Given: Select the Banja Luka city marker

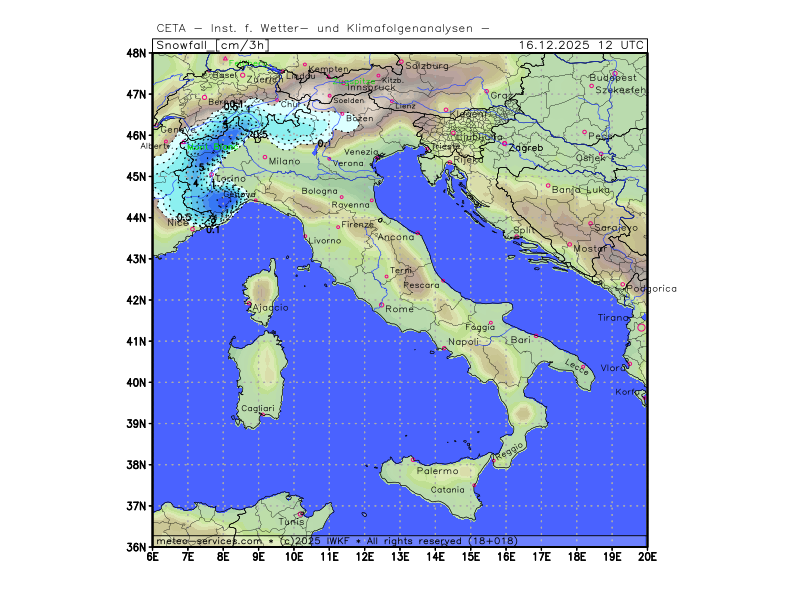Looking at the screenshot, I should point(548,185).
